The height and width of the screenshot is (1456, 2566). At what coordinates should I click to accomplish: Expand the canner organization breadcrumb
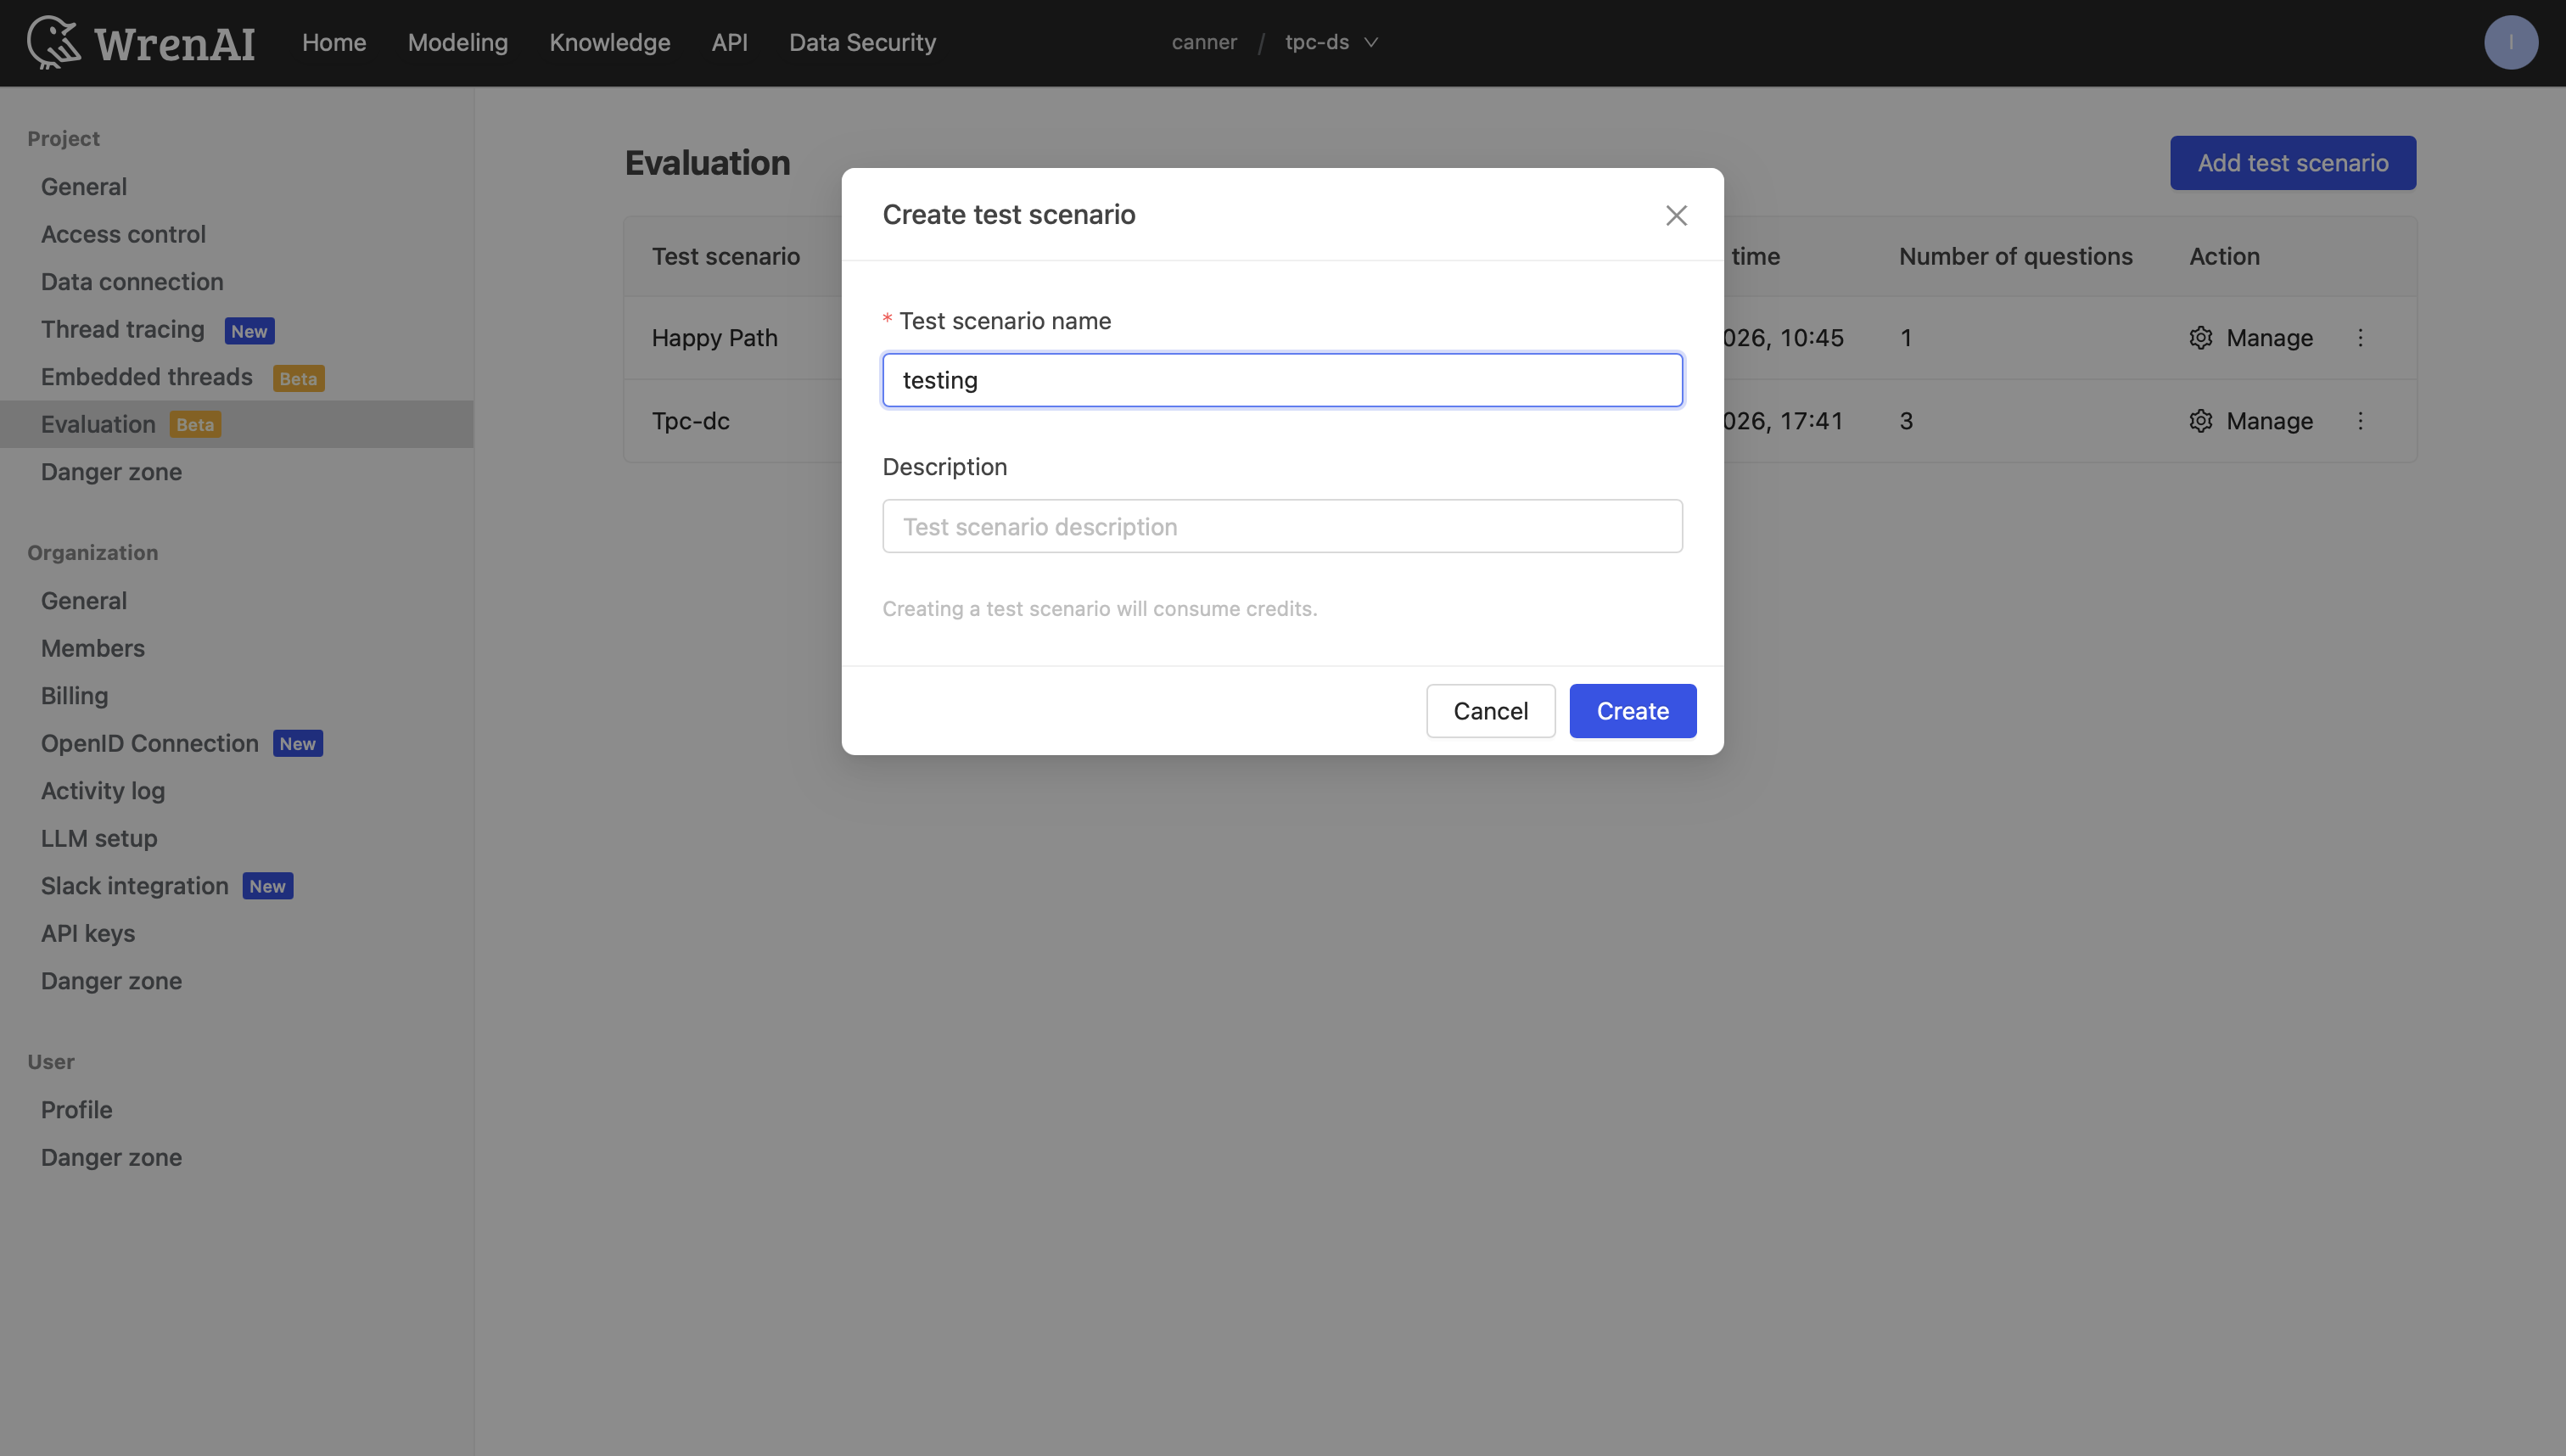point(1203,42)
